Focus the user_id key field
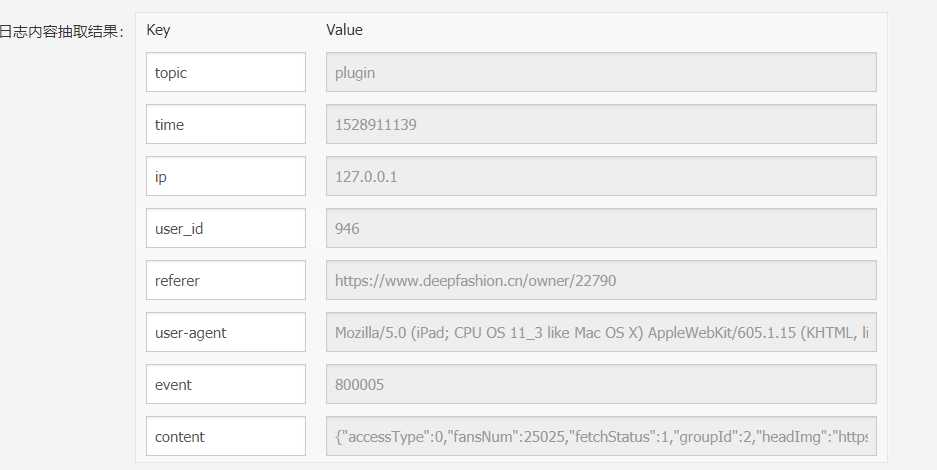Image resolution: width=937 pixels, height=470 pixels. 225,229
